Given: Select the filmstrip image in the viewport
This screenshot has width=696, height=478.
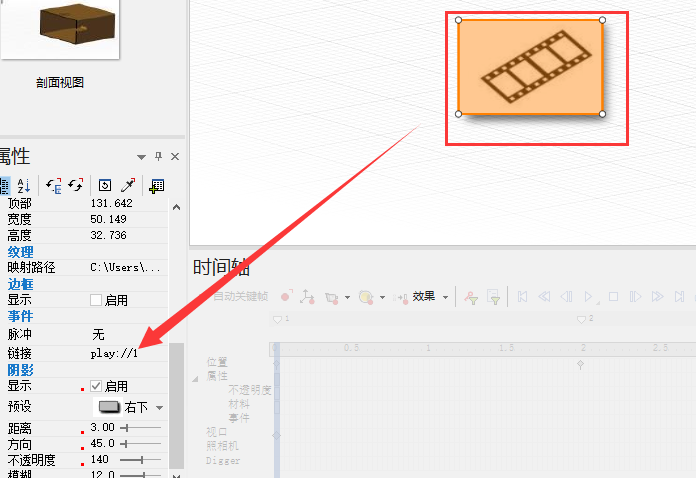Looking at the screenshot, I should (530, 67).
